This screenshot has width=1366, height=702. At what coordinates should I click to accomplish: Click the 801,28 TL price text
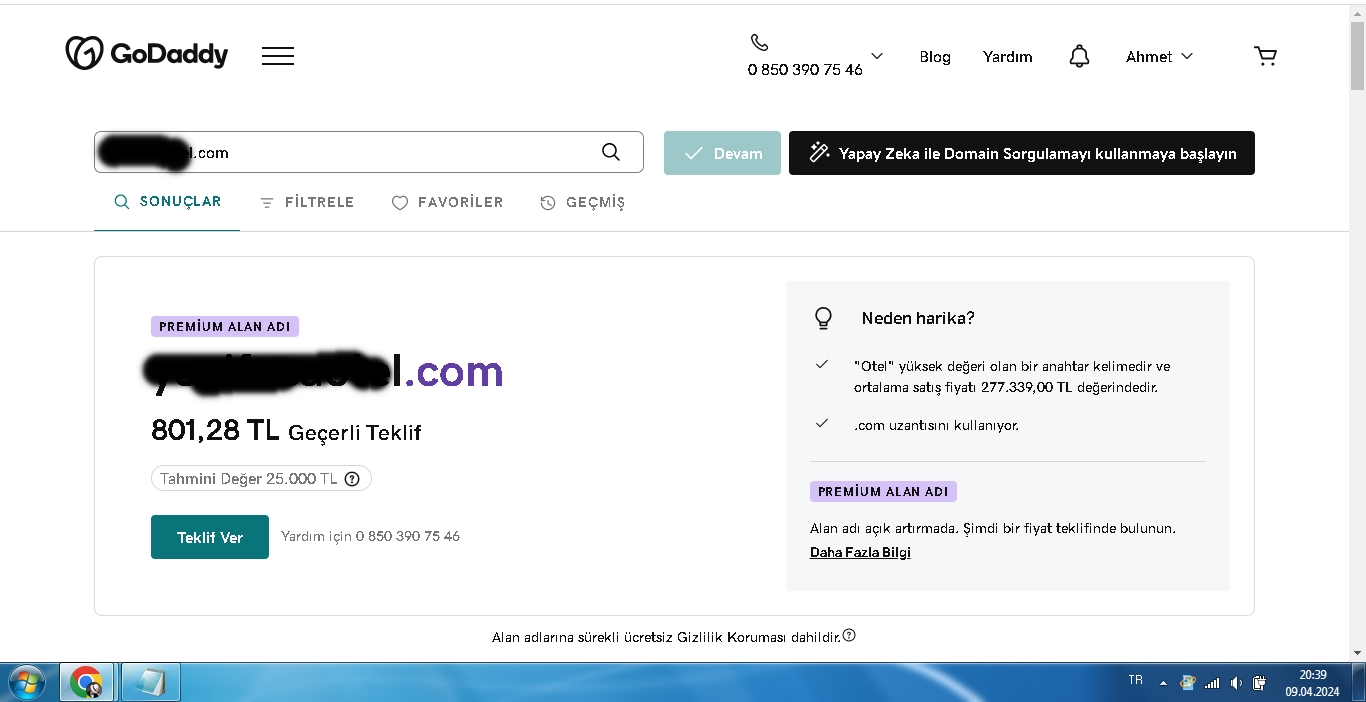coord(215,430)
